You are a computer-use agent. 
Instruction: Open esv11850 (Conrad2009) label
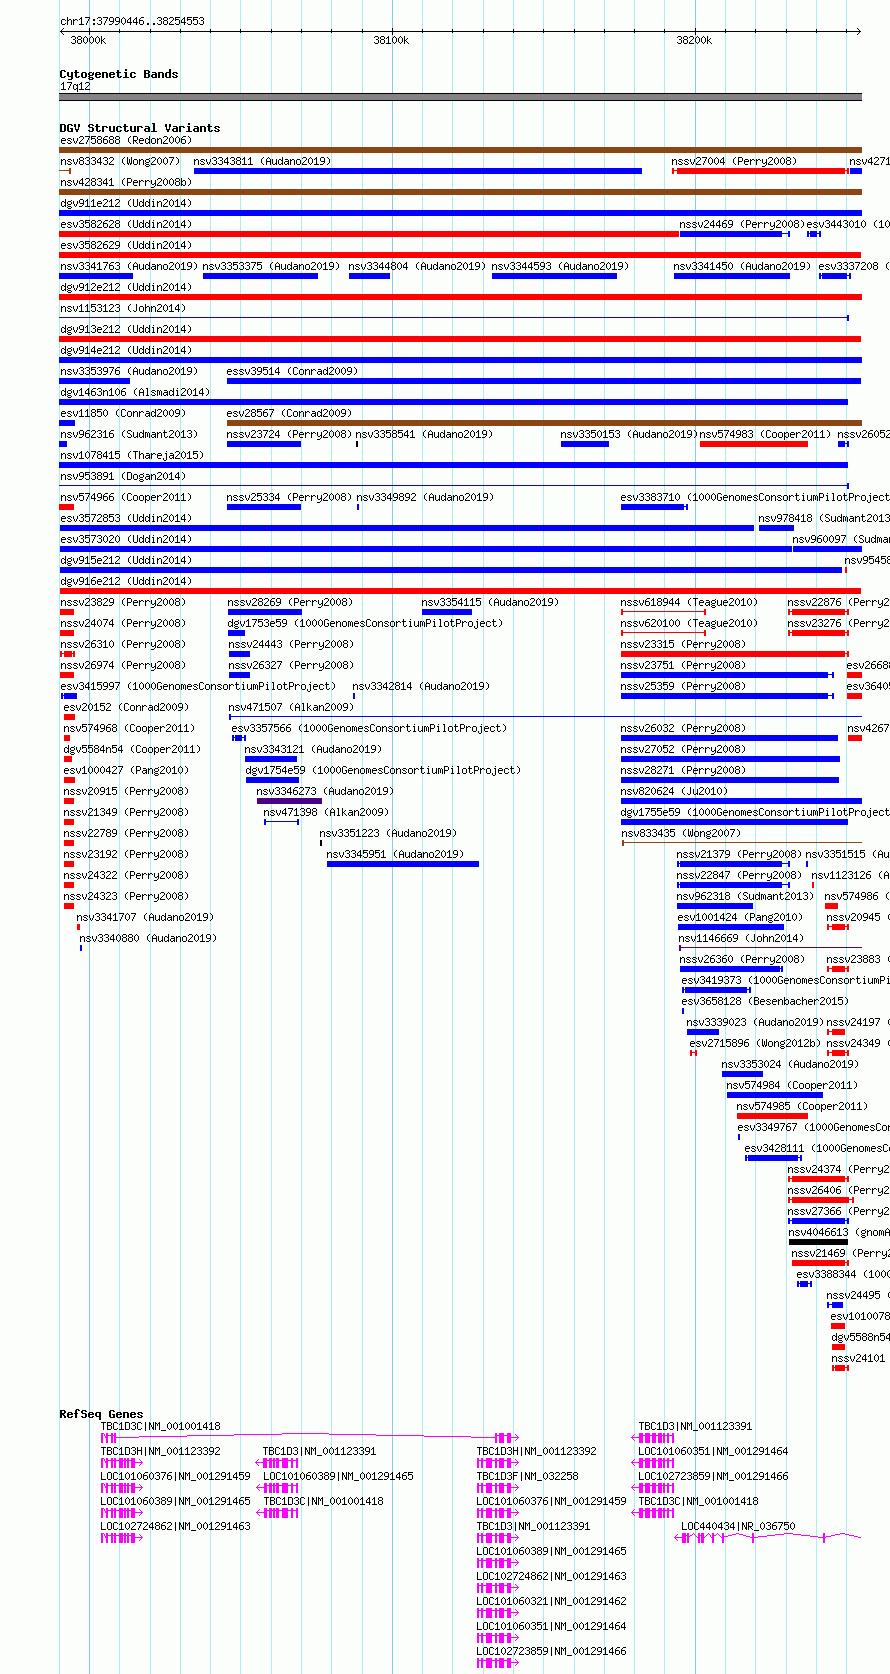point(122,413)
